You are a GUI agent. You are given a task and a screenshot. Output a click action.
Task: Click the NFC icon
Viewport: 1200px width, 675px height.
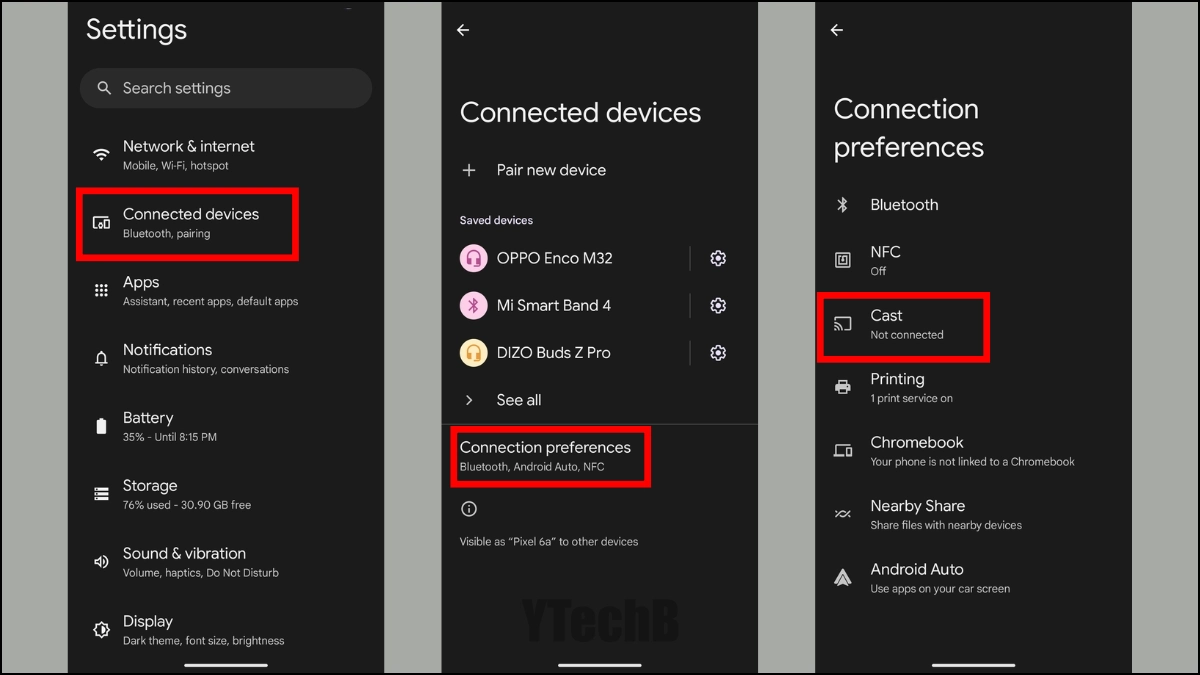pyautogui.click(x=843, y=260)
